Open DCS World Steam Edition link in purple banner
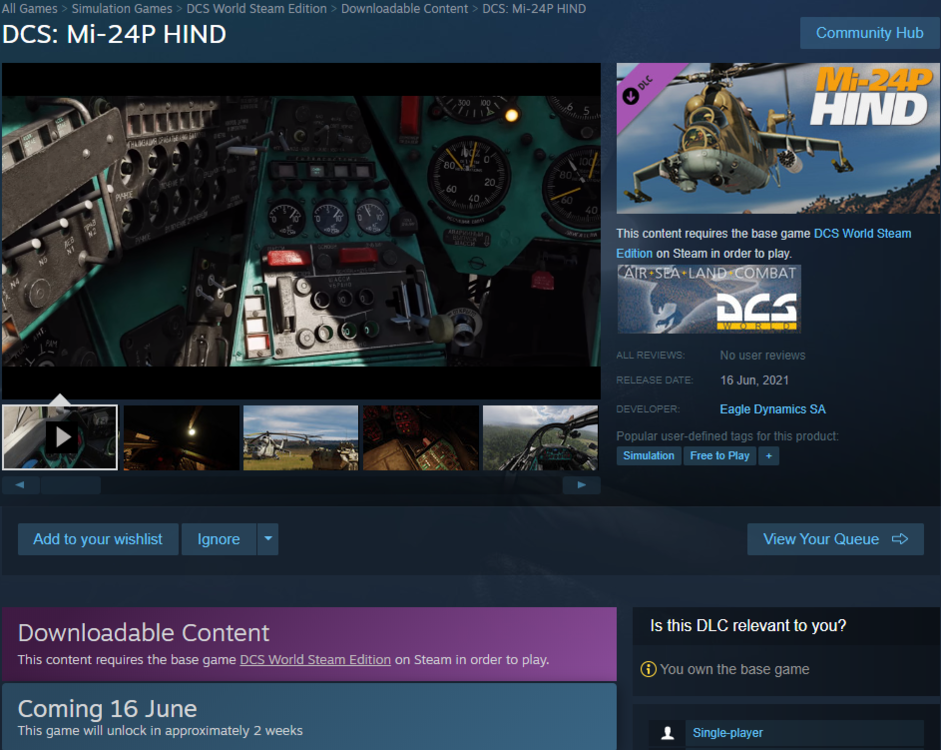Viewport: 941px width, 750px height. click(315, 659)
